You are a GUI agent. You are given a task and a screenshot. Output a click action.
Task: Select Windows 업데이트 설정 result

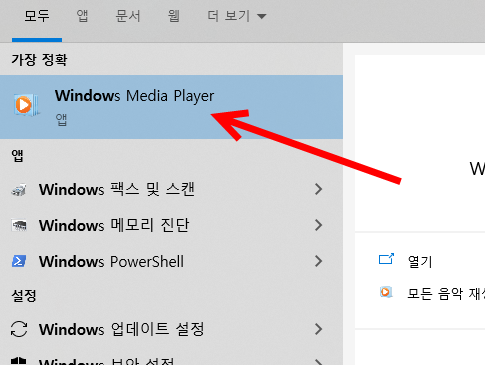pyautogui.click(x=171, y=329)
